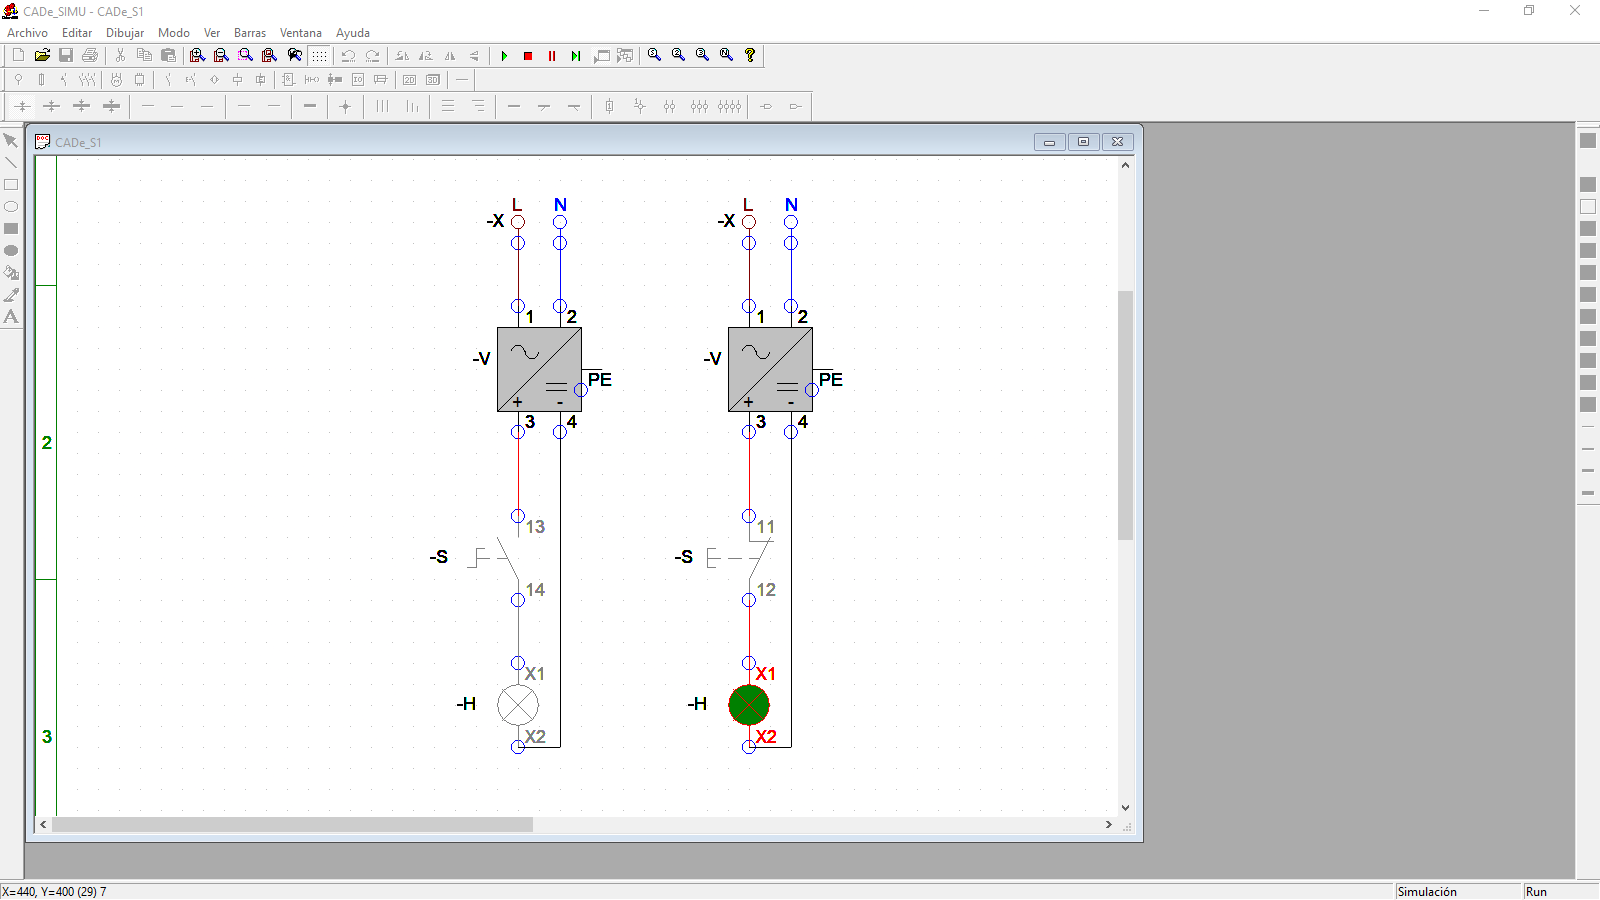Click the scroll down arrow of CADe_S1

pos(1125,808)
